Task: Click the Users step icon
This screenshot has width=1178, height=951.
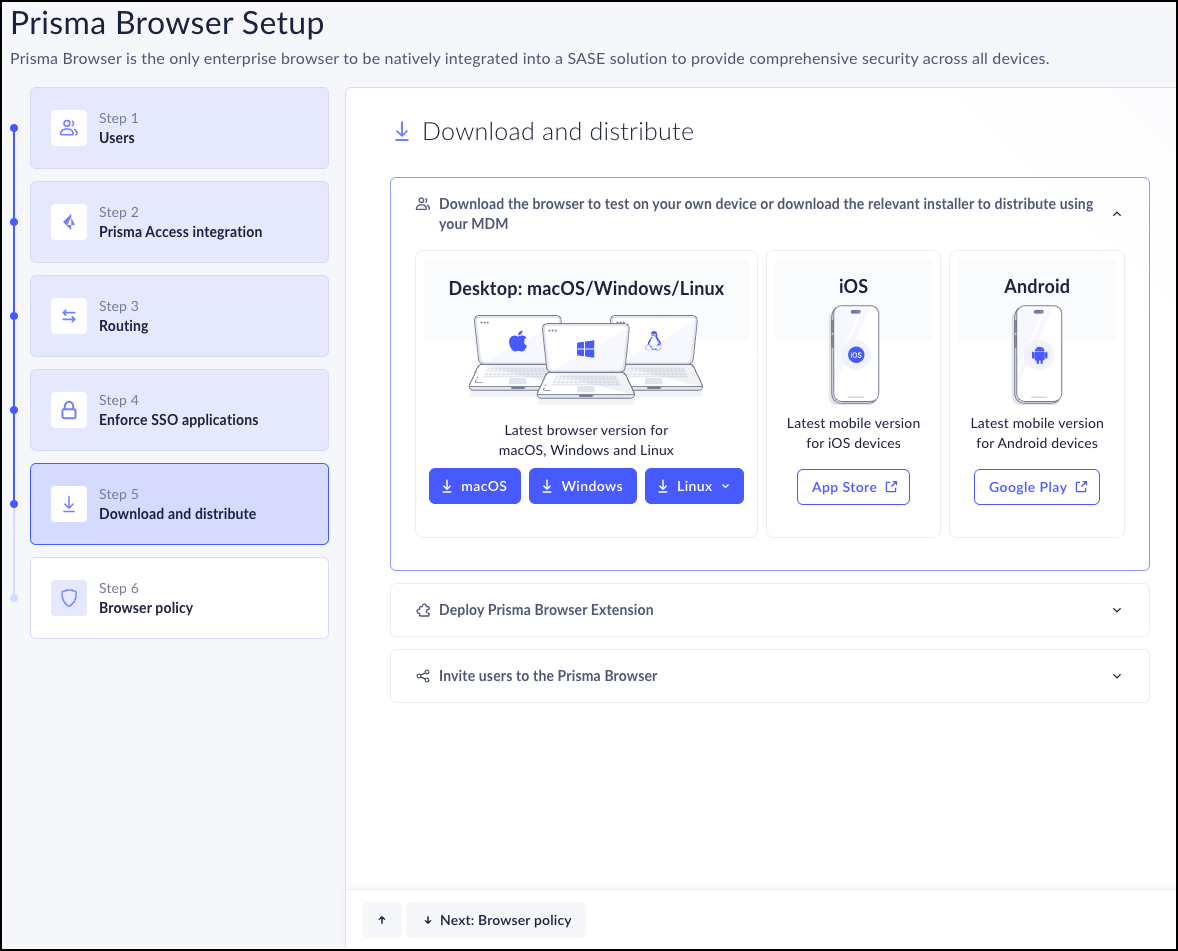Action: pyautogui.click(x=69, y=128)
